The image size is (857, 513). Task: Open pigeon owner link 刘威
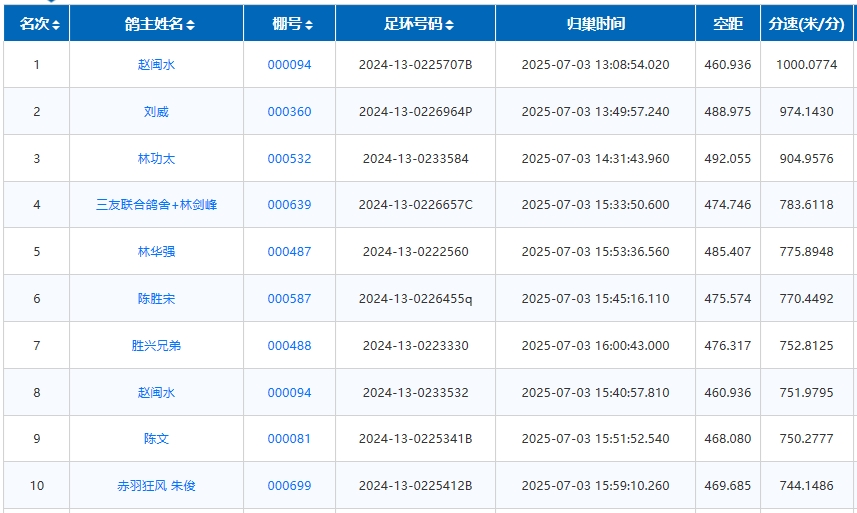click(x=156, y=112)
